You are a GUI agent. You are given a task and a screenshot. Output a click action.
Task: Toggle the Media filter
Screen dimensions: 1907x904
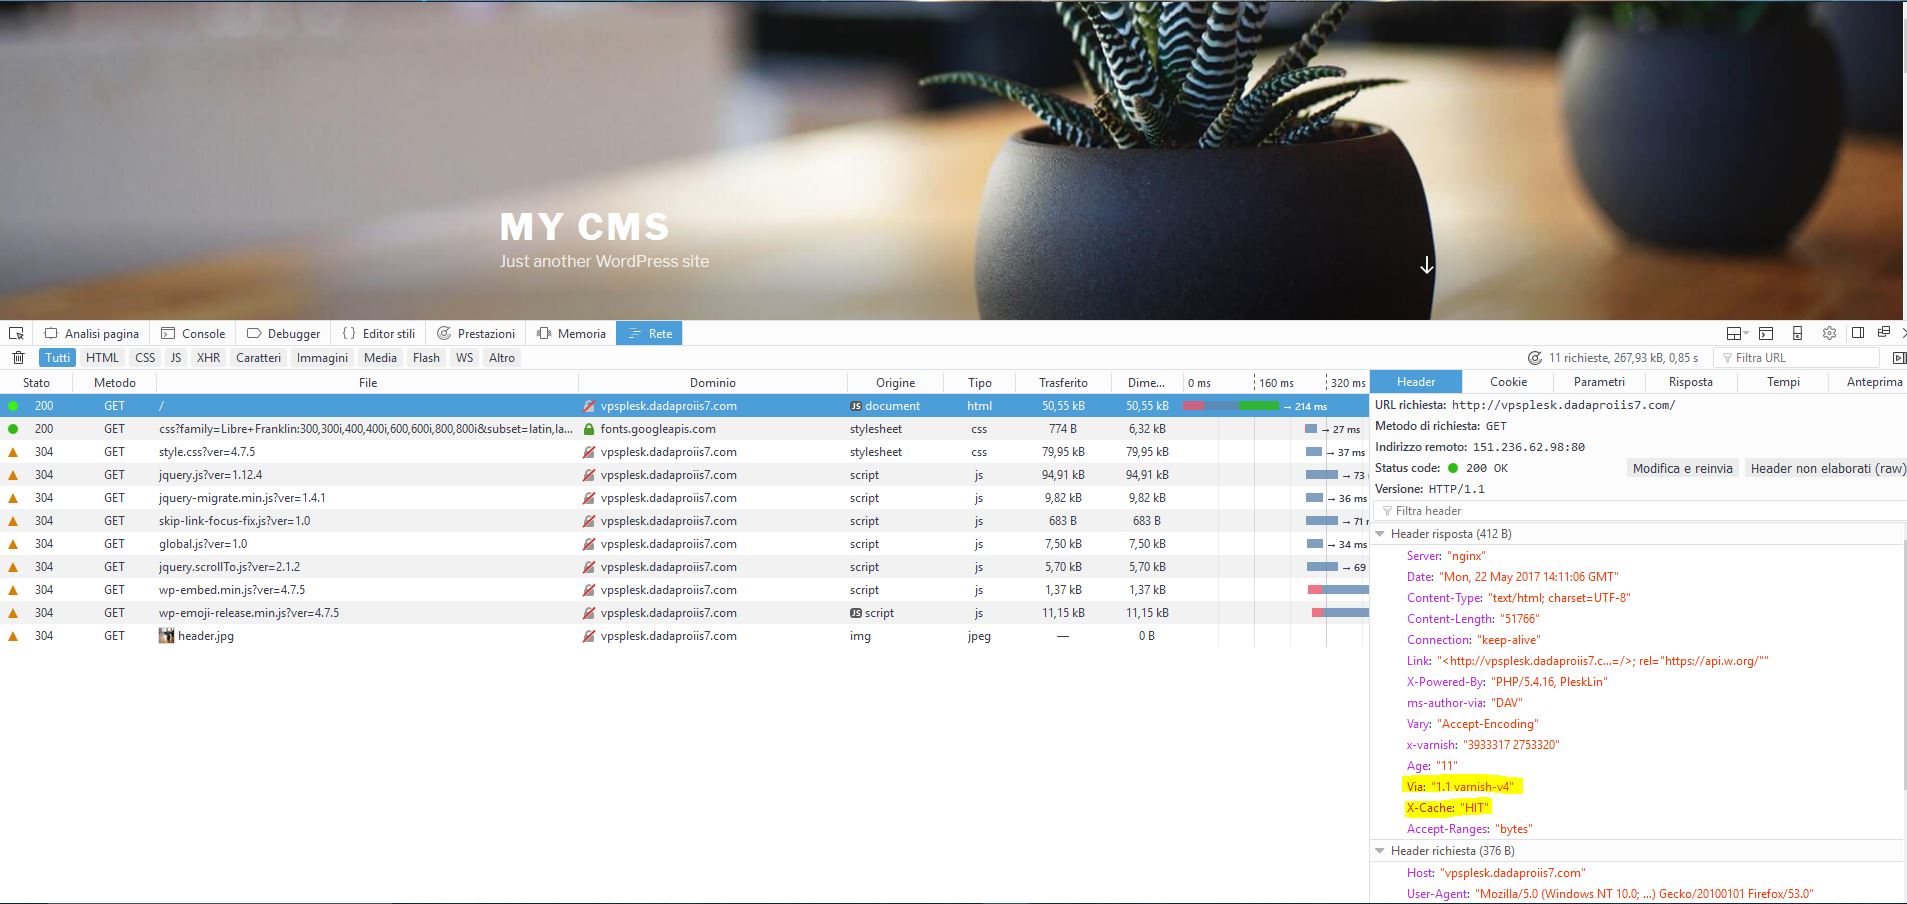[x=380, y=357]
